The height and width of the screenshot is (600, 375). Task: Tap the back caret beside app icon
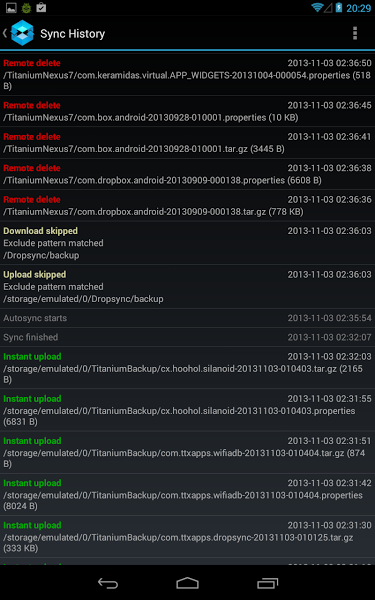(x=5, y=33)
